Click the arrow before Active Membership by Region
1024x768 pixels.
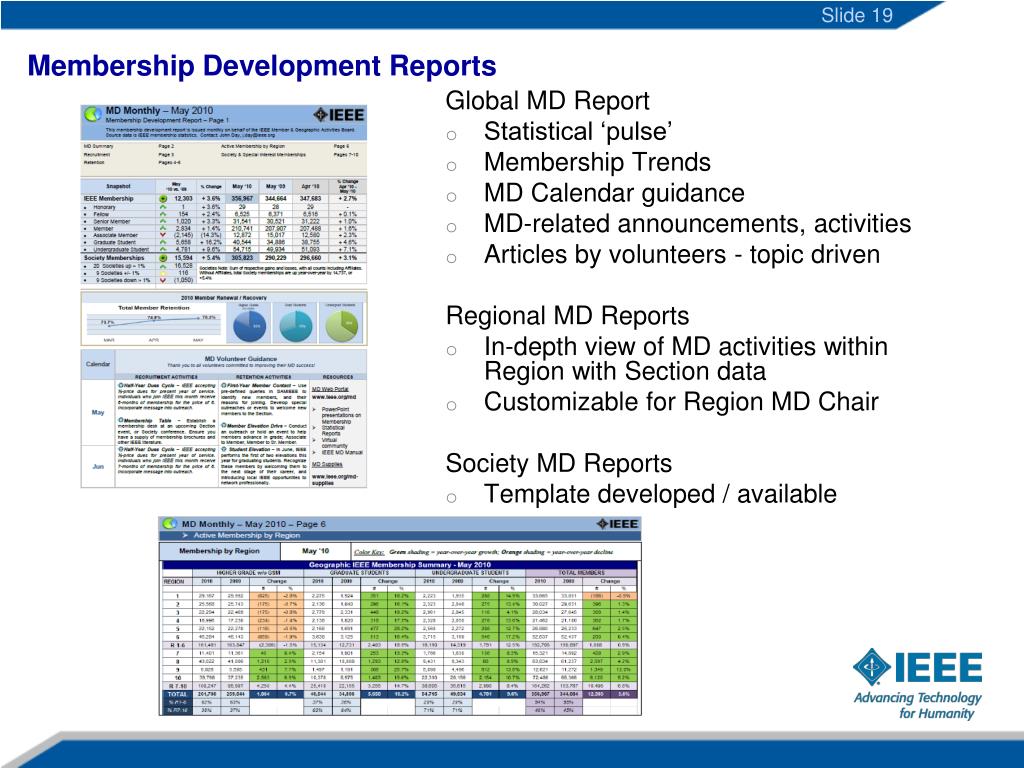tap(185, 536)
